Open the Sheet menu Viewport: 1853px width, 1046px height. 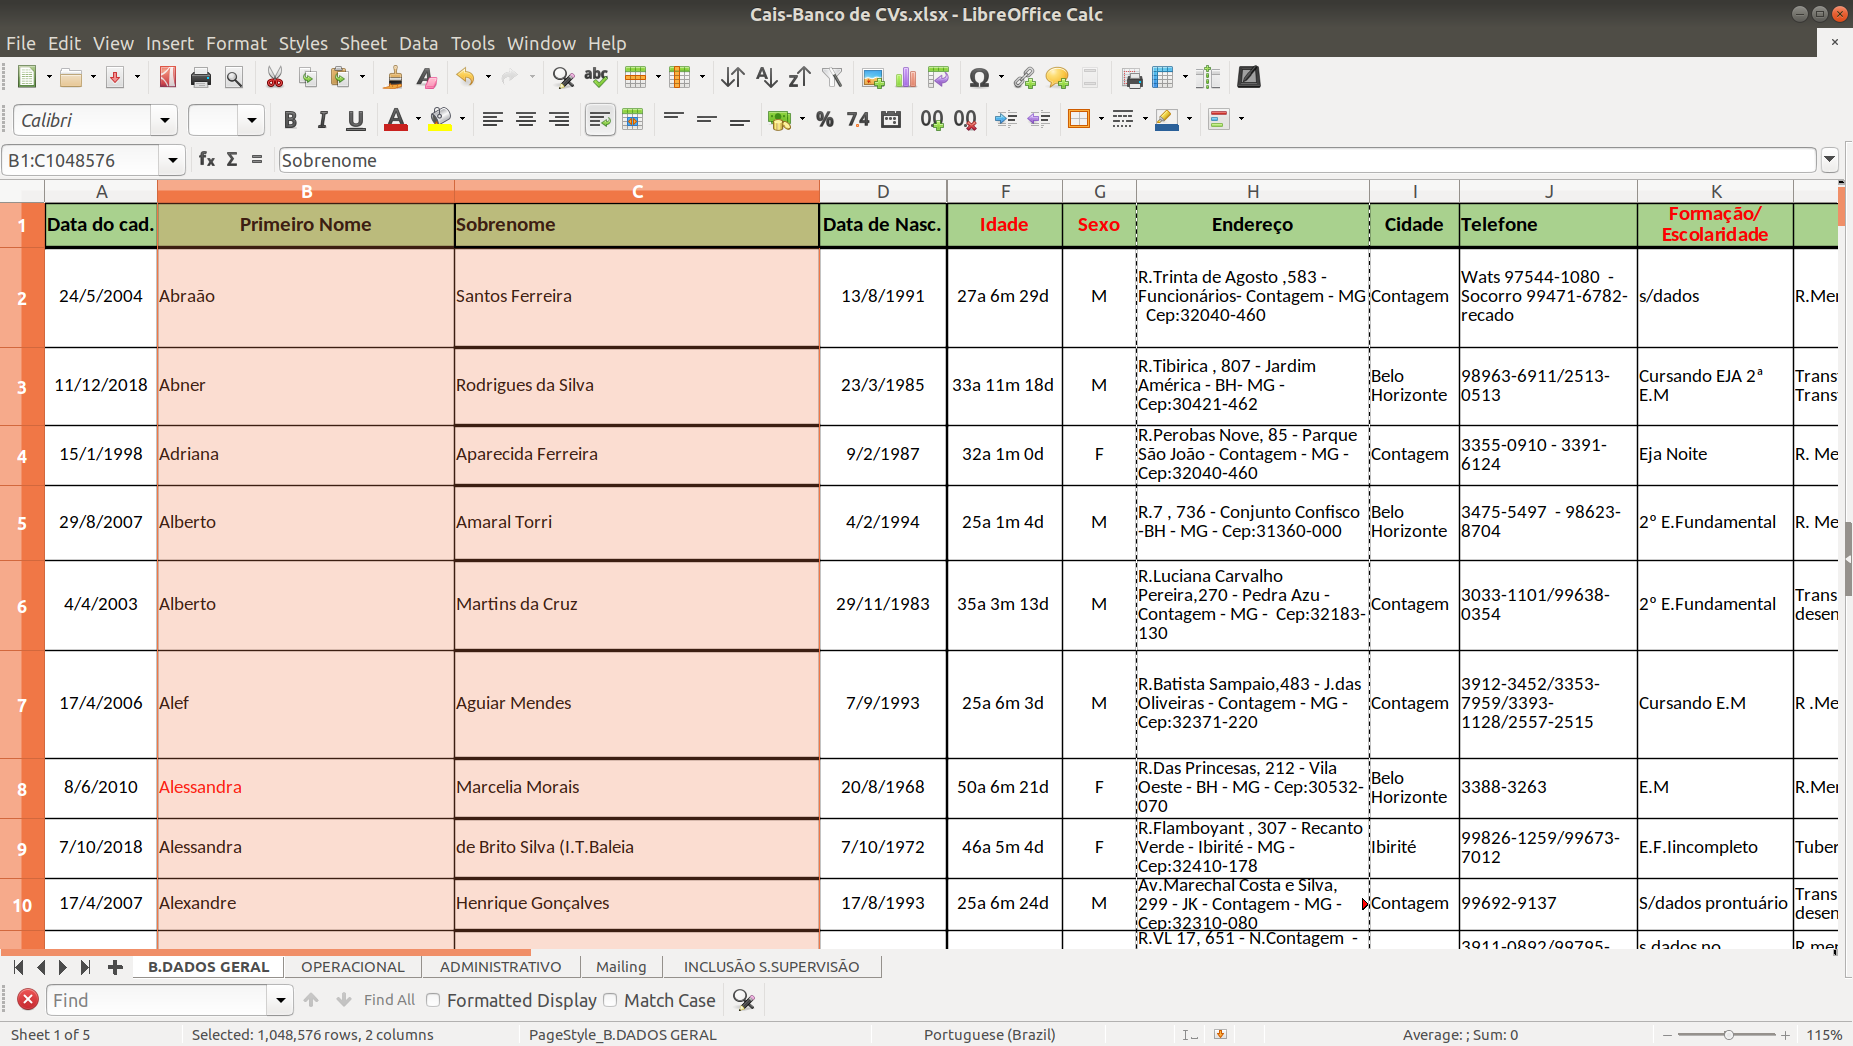[362, 43]
